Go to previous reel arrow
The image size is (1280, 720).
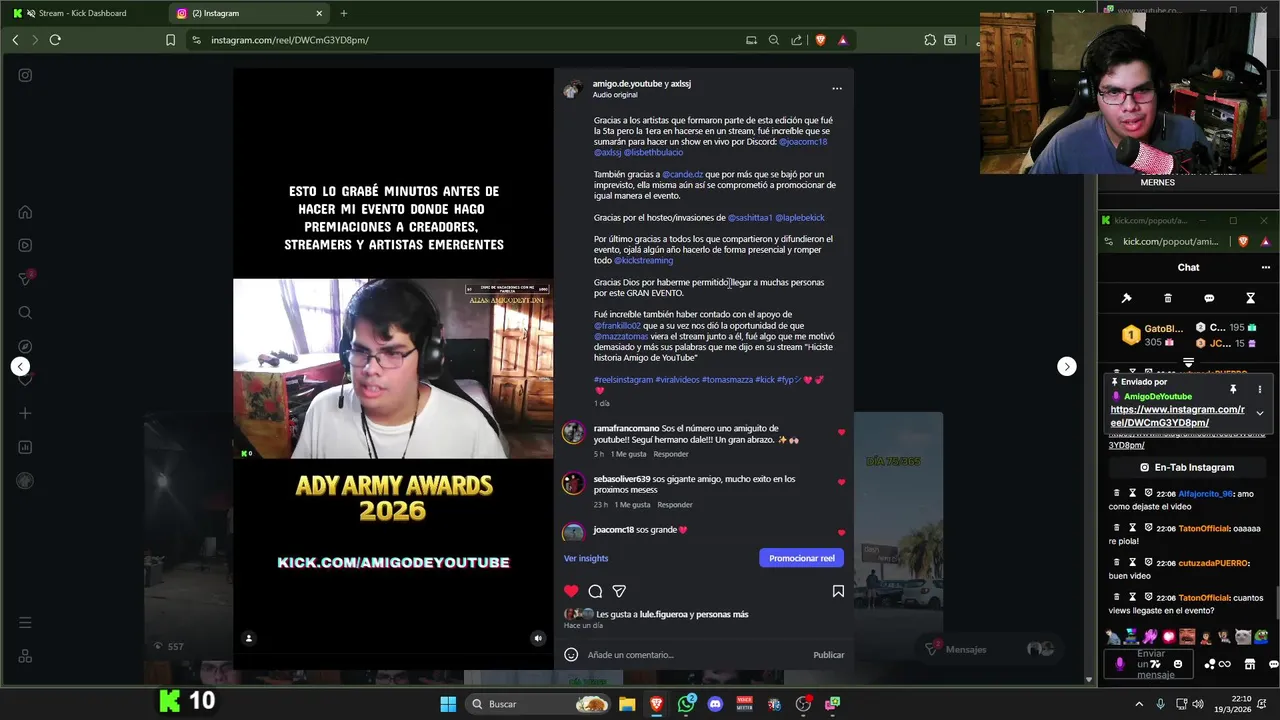[20, 367]
